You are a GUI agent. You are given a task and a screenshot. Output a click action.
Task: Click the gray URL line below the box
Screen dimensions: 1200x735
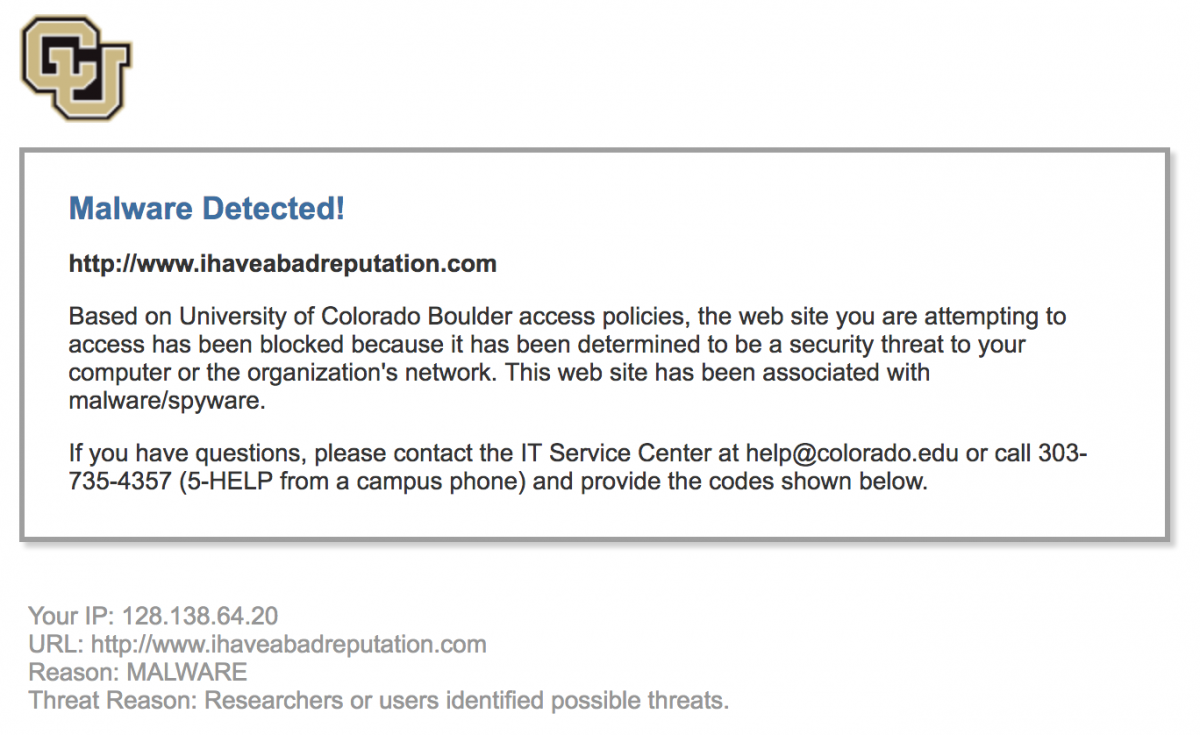(257, 643)
